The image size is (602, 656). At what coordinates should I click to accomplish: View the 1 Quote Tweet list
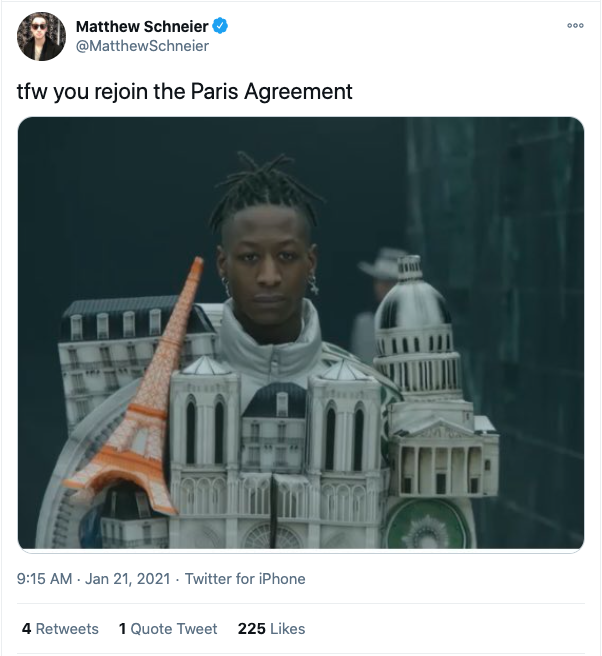click(168, 628)
